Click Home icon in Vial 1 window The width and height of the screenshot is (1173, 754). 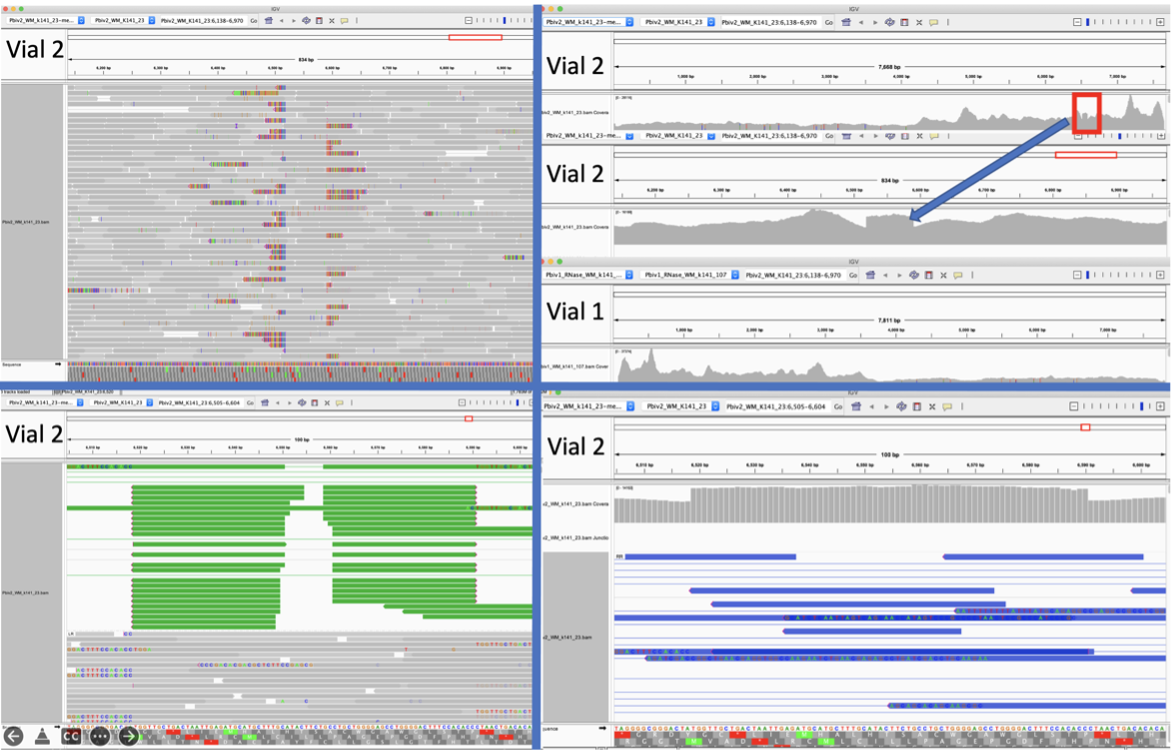tap(870, 275)
